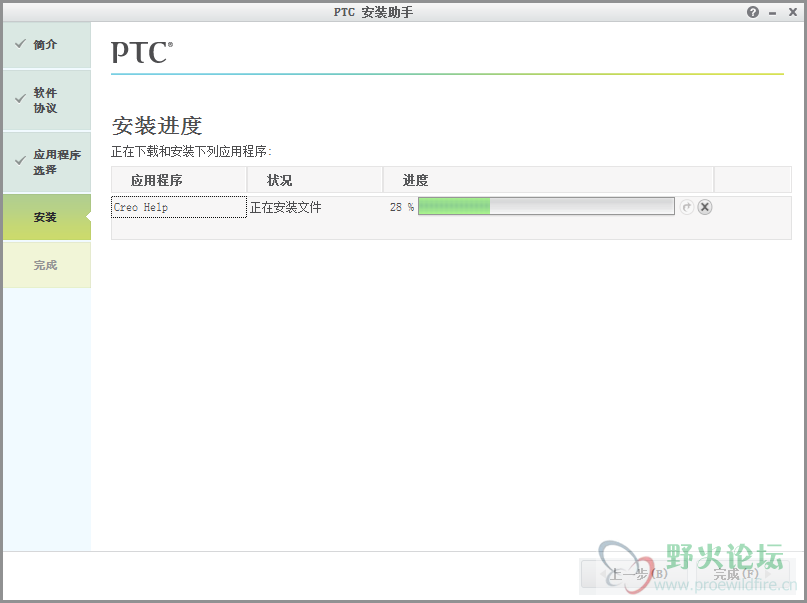
Task: Select the 应用程序选择 sidebar step
Action: (47, 162)
